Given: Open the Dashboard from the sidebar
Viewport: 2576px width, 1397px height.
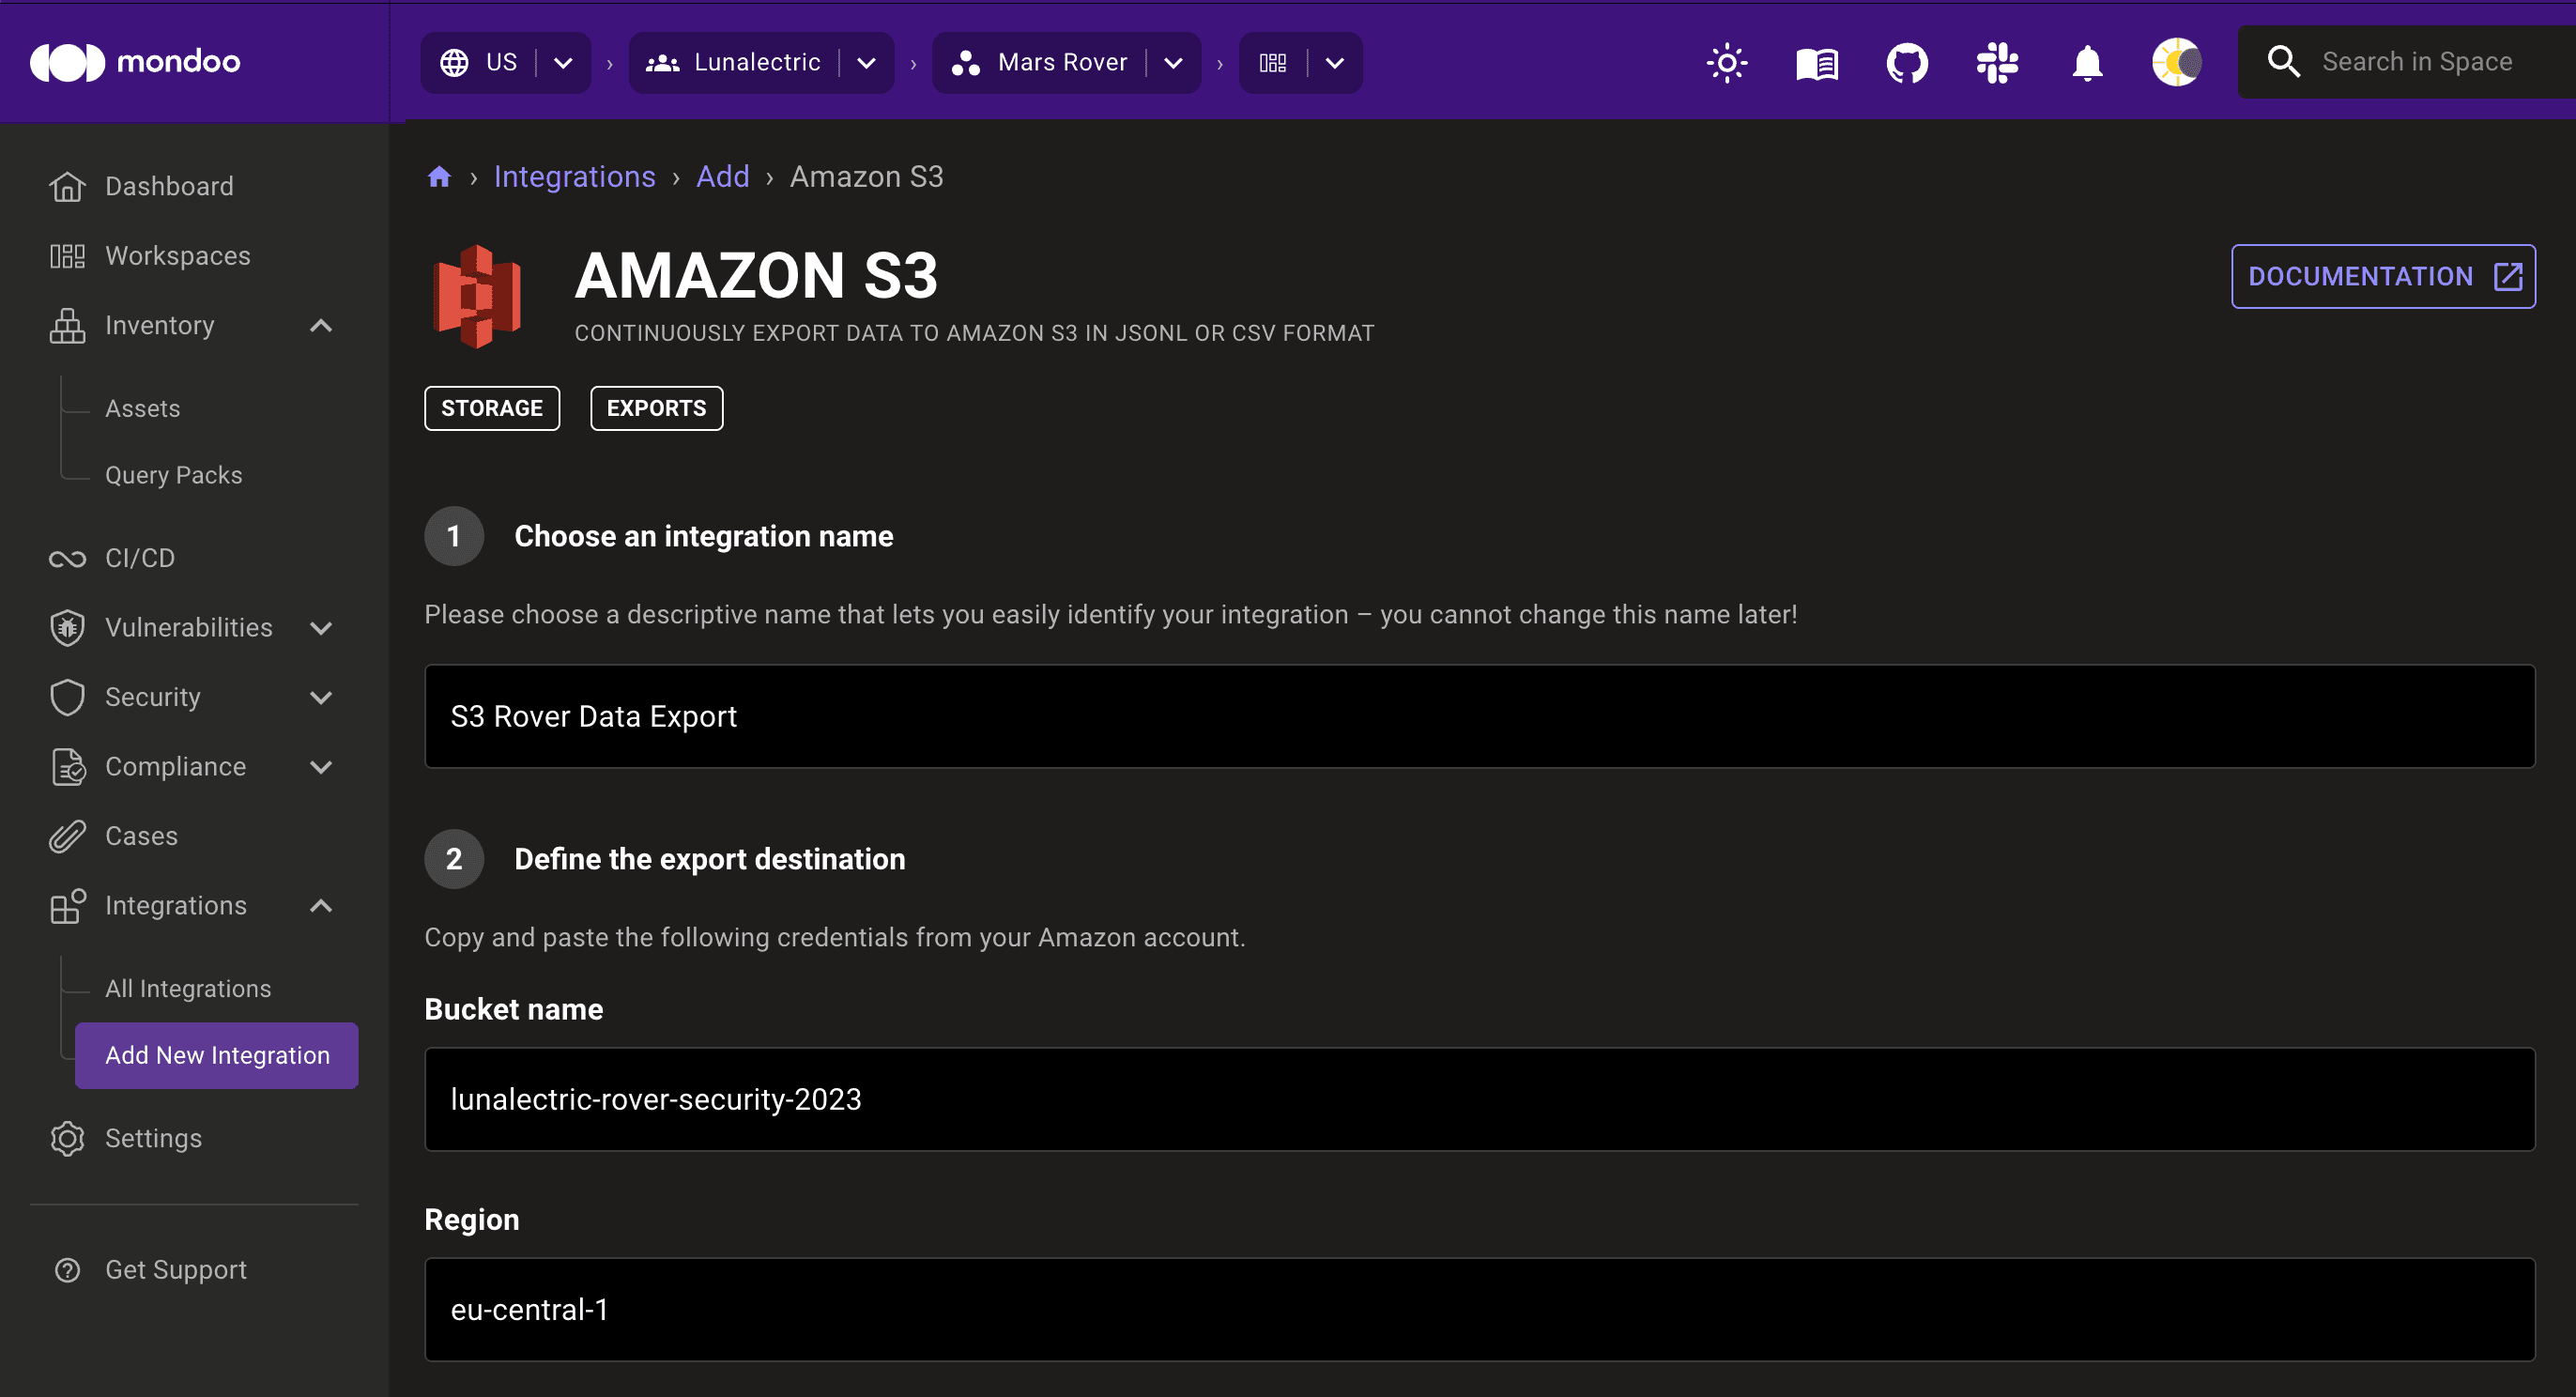Looking at the screenshot, I should click(168, 186).
